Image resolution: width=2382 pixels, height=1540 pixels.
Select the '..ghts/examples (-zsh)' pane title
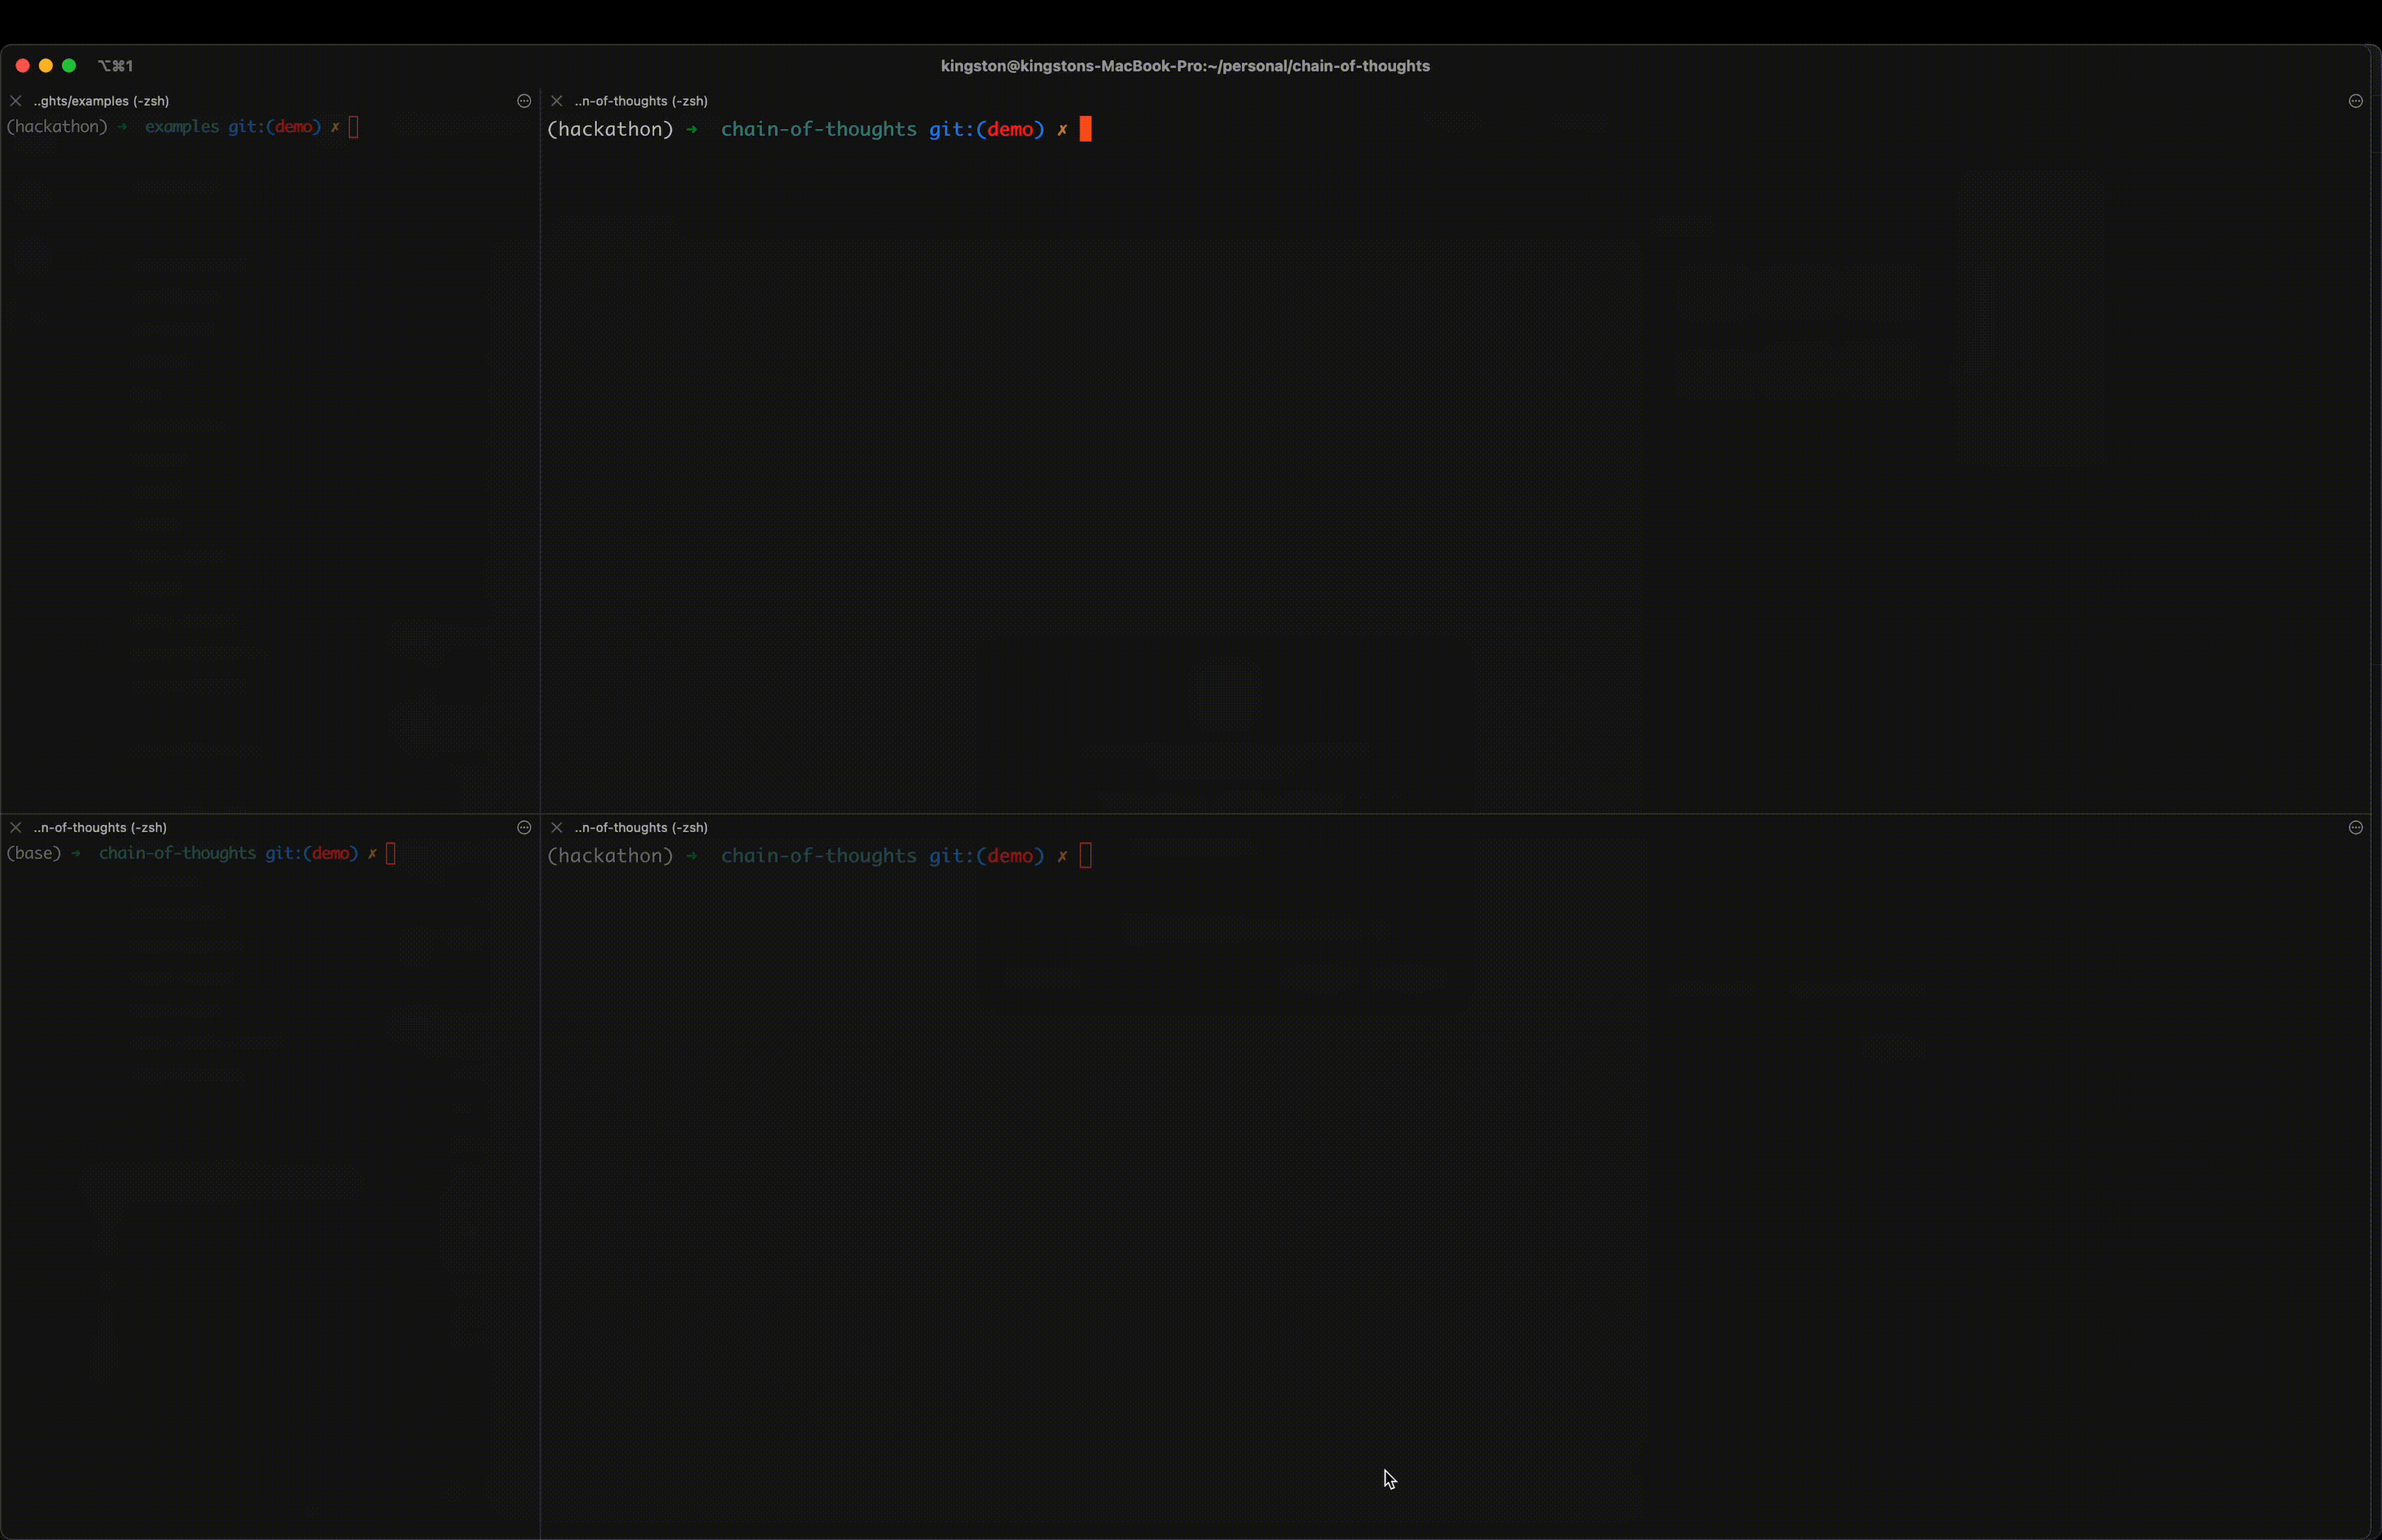click(101, 101)
